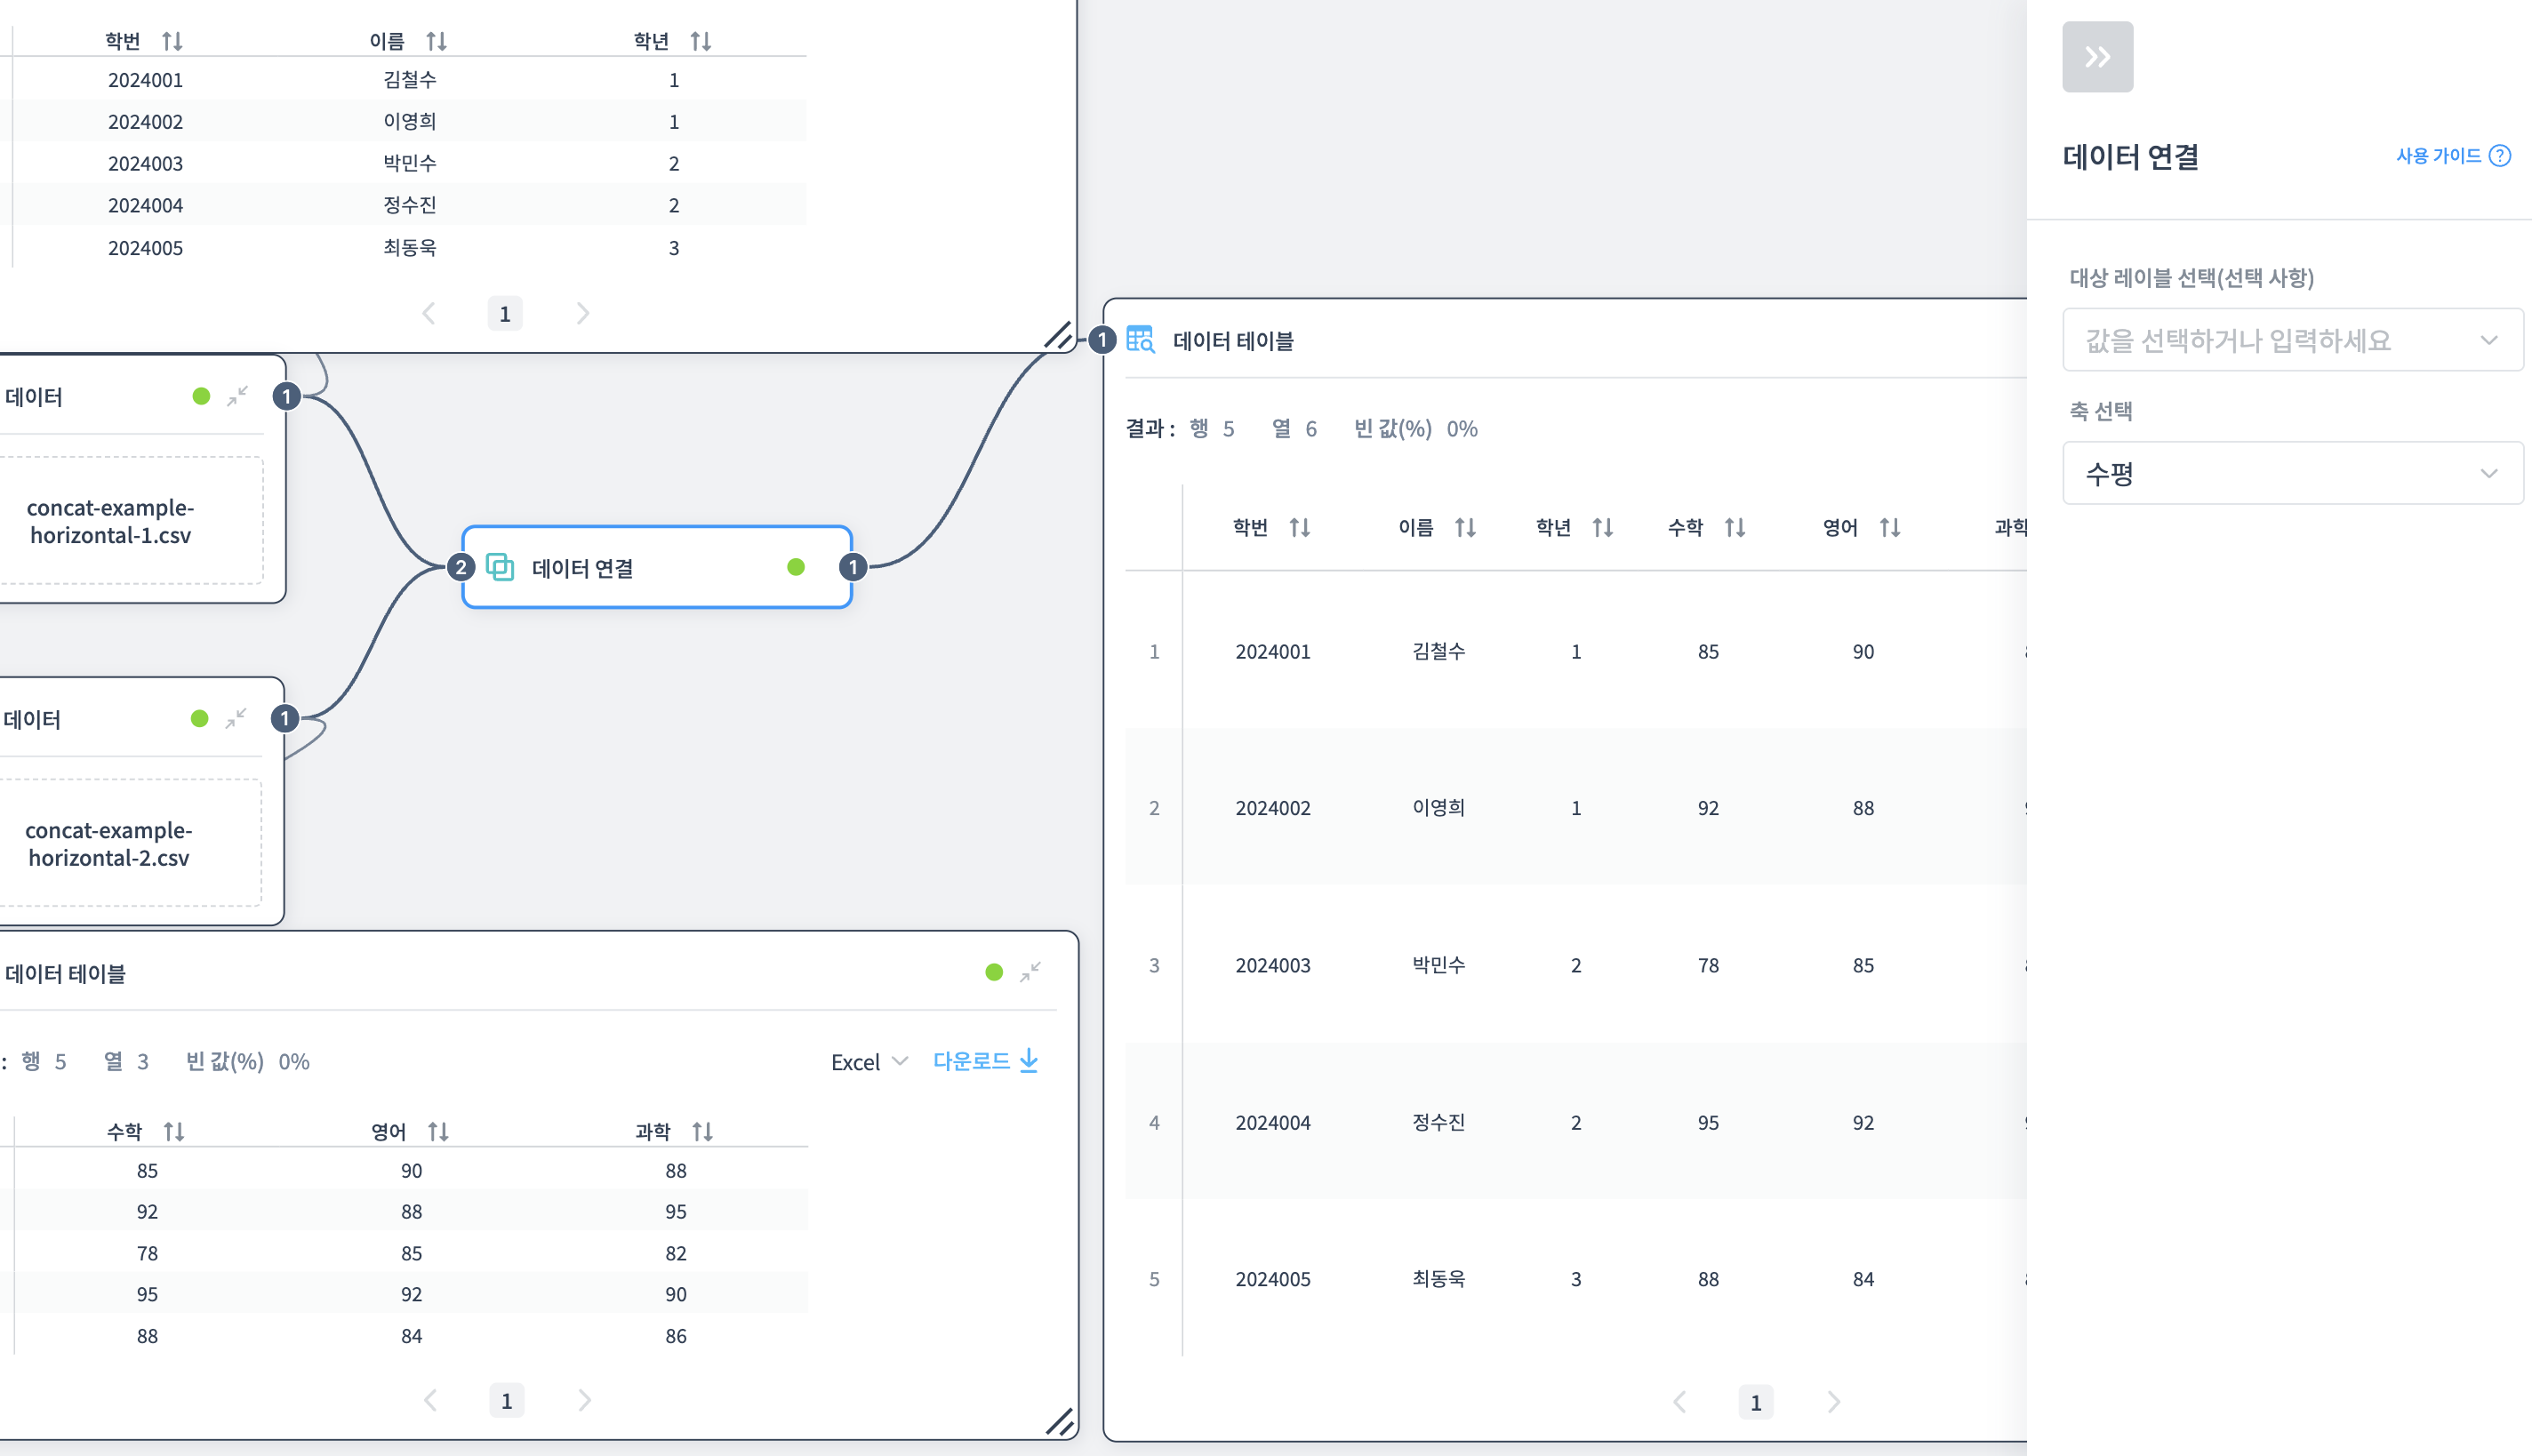Sort top table by 이름 column
The image size is (2532, 1456).
(x=436, y=42)
